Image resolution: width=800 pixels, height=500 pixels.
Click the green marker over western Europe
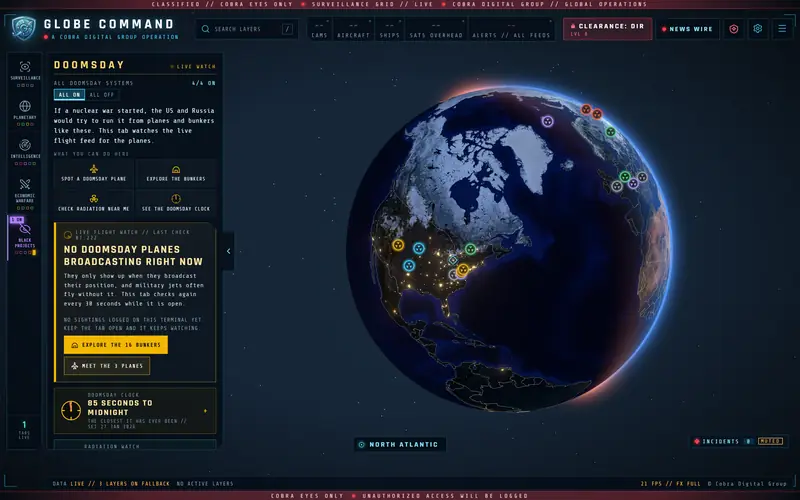pos(624,177)
